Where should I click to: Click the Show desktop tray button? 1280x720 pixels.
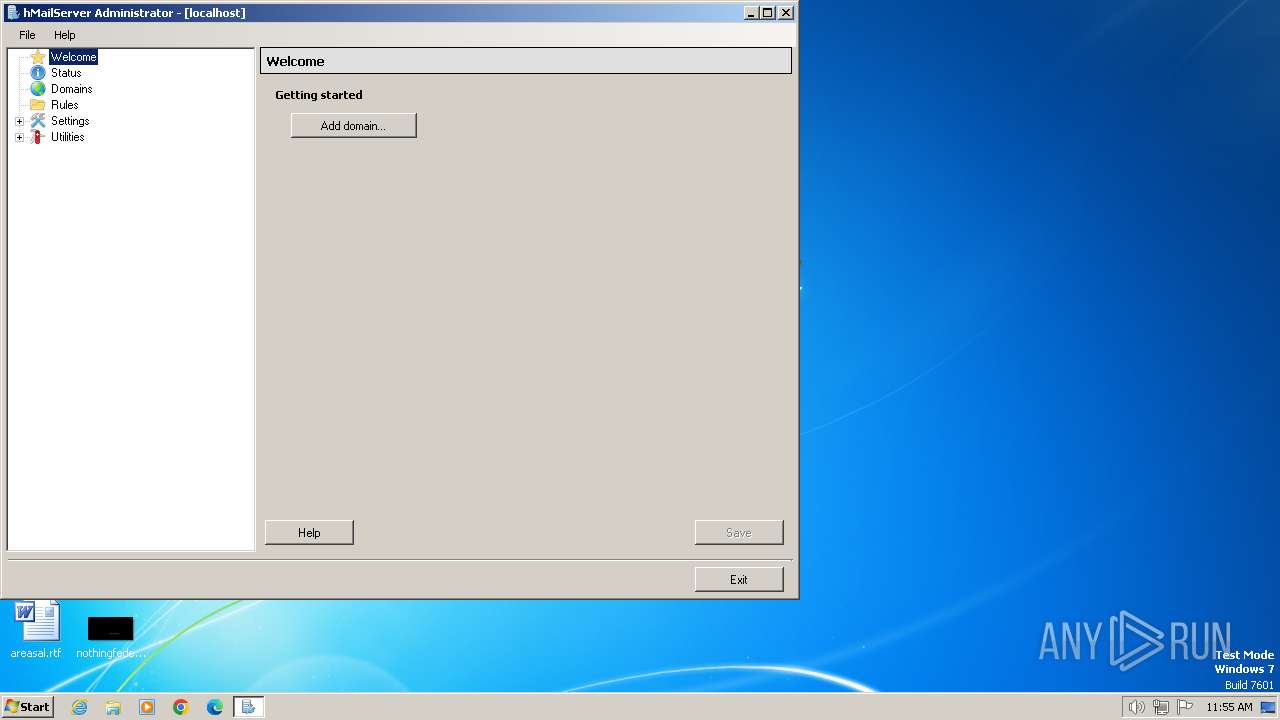point(1268,707)
